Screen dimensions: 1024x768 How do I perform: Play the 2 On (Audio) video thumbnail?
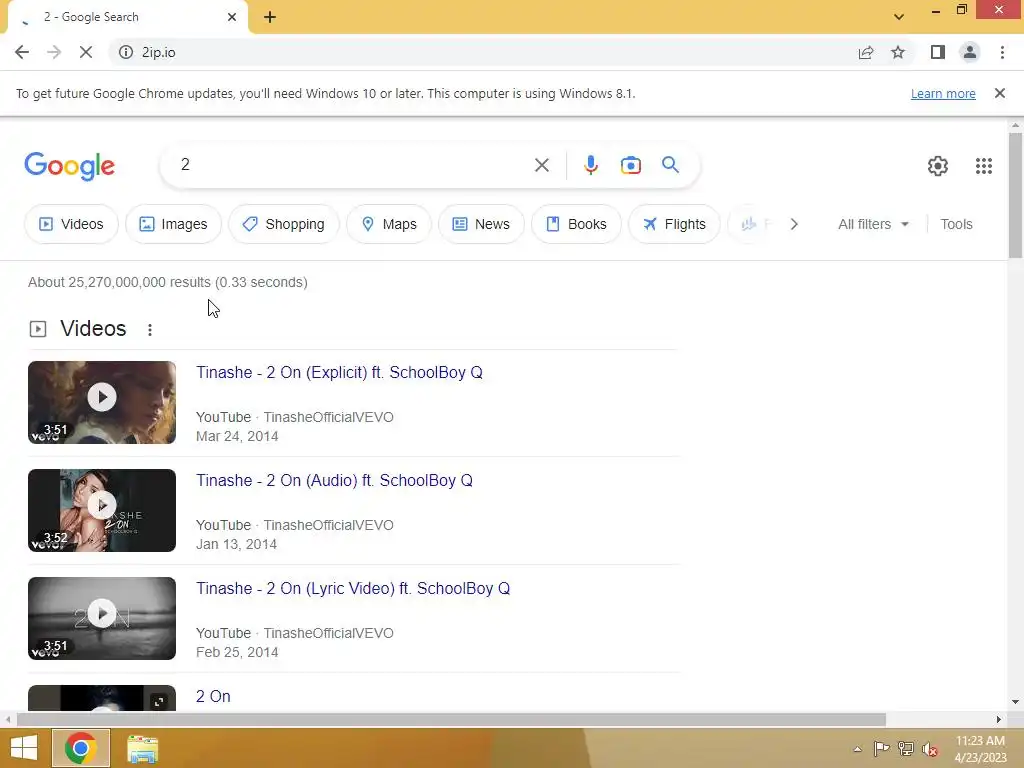click(x=102, y=510)
